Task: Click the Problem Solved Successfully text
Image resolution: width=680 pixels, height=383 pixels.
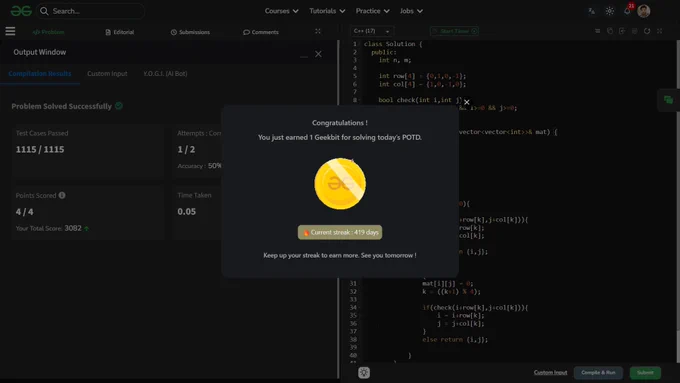Action: (62, 106)
